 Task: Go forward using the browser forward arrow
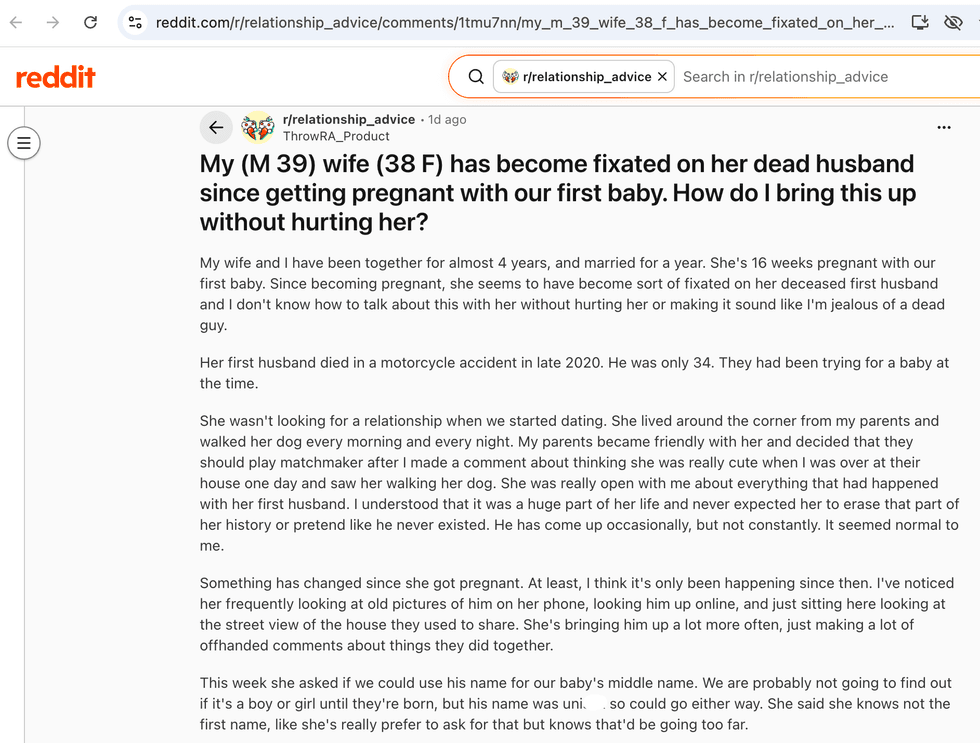coord(53,22)
